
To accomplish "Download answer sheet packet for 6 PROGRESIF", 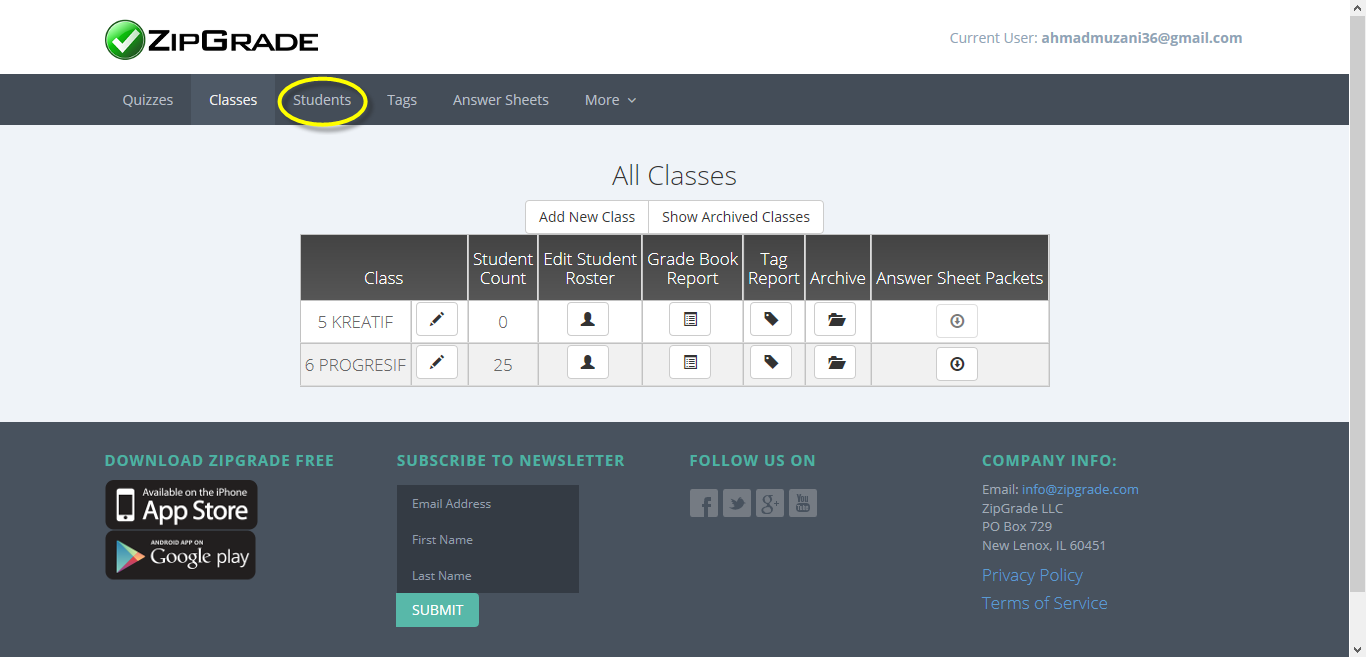I will [x=957, y=364].
